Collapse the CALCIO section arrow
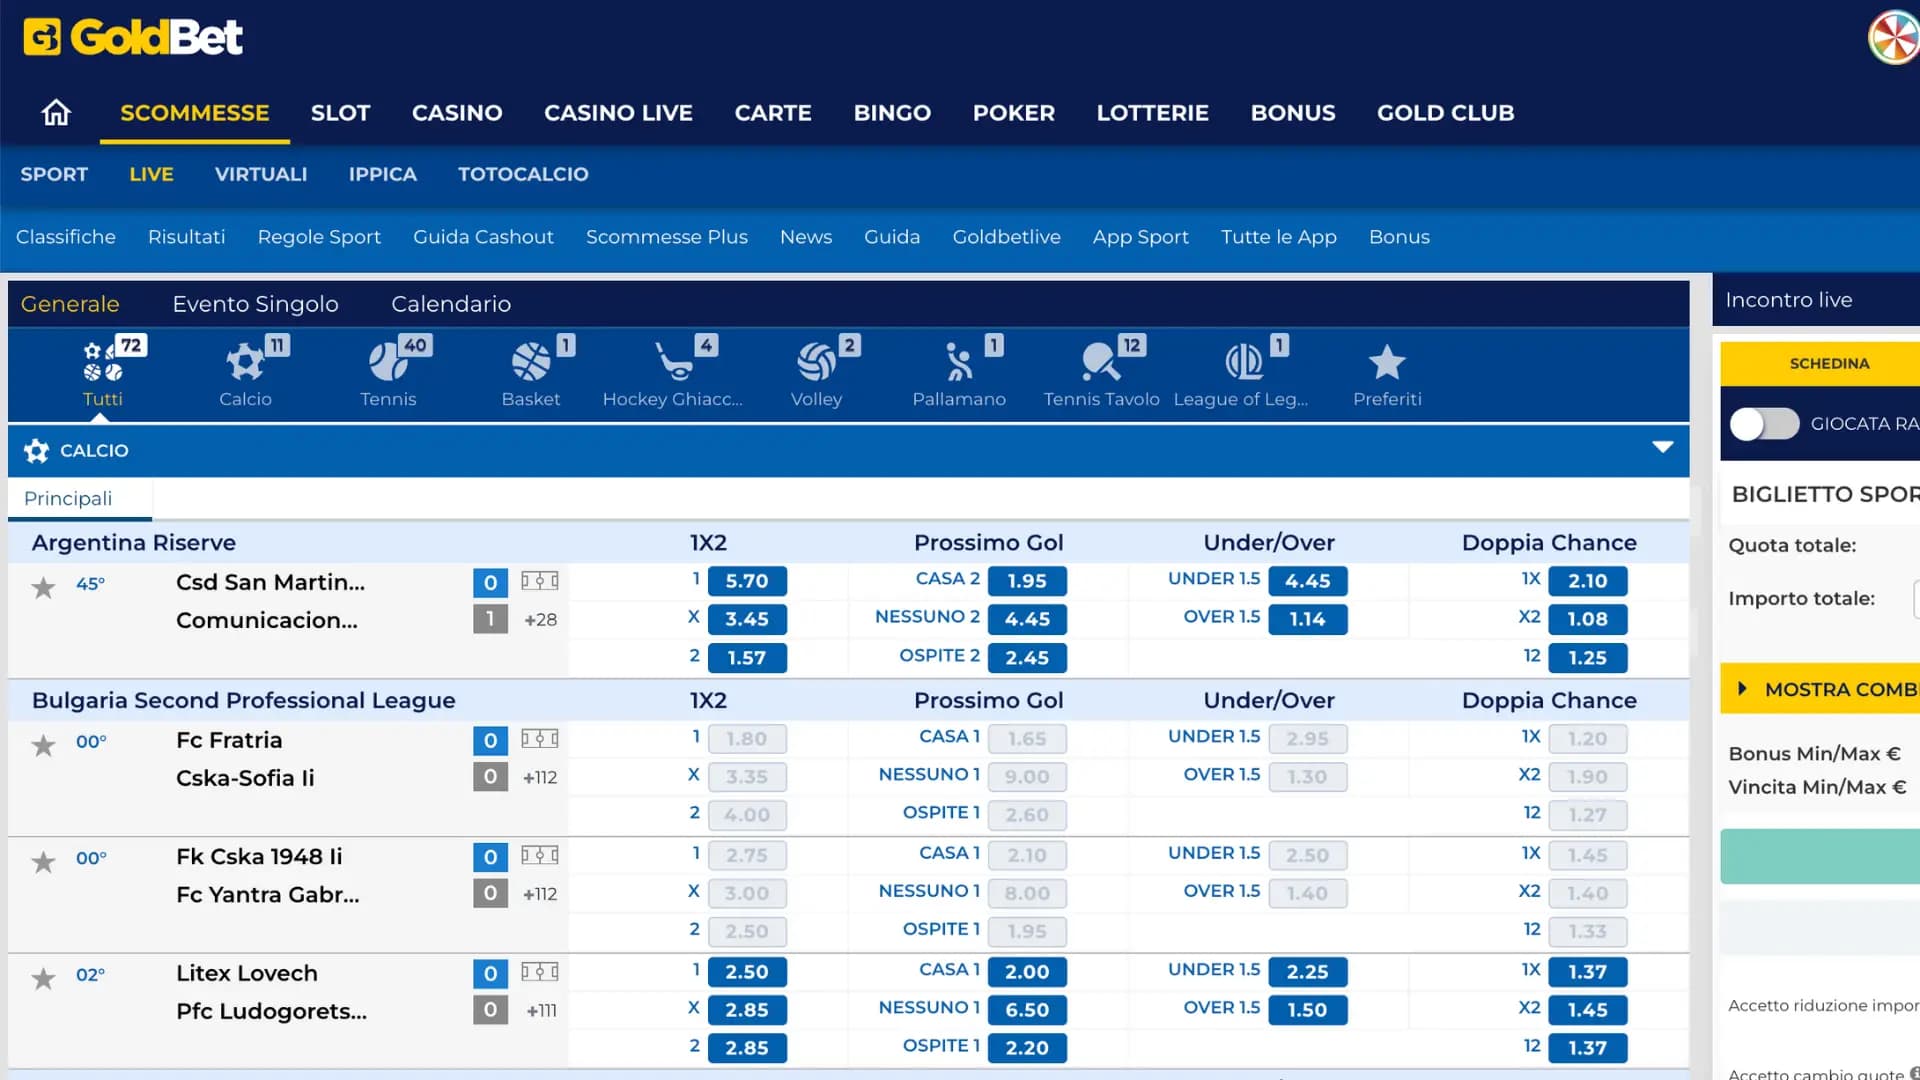 click(x=1662, y=447)
